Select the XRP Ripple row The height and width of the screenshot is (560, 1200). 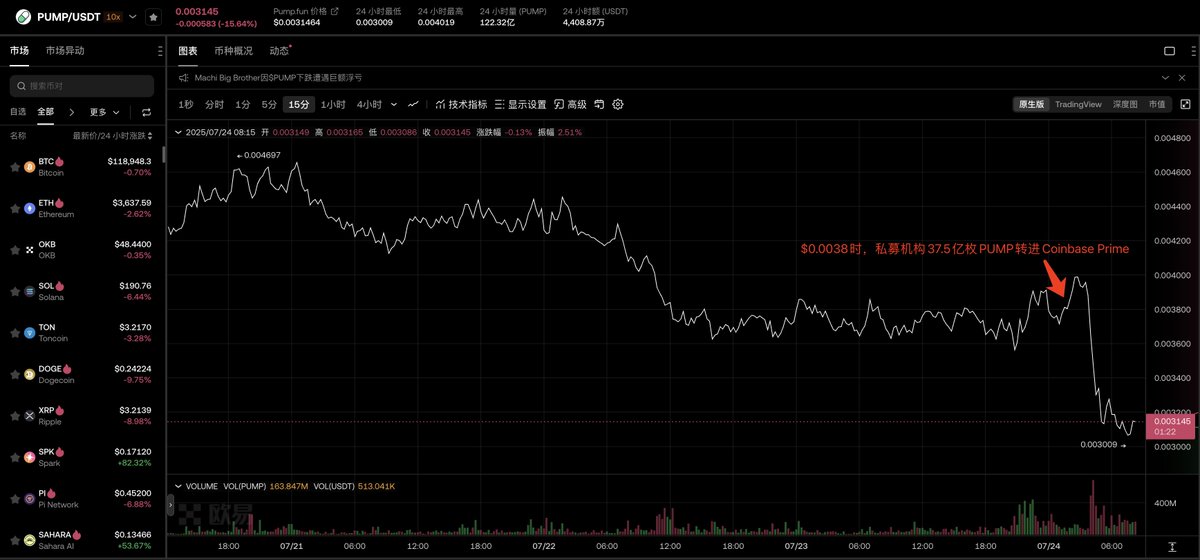pyautogui.click(x=82, y=415)
